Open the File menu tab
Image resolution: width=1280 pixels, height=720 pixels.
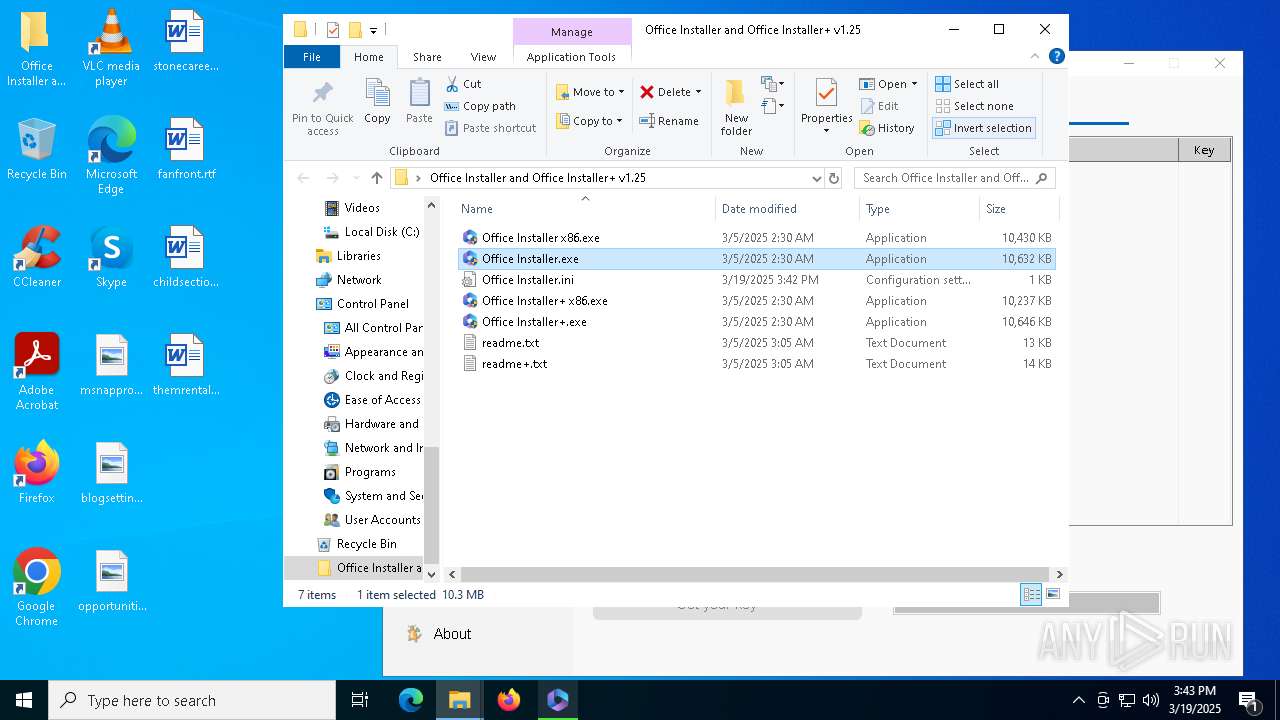tap(312, 57)
